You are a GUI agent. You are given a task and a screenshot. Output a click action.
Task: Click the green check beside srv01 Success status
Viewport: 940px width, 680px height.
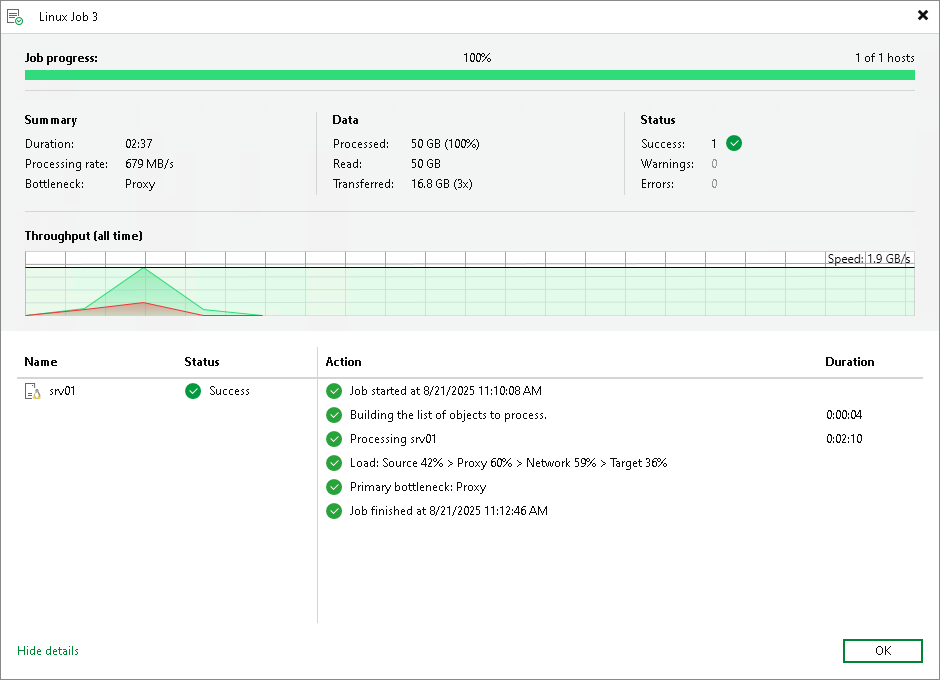click(x=193, y=391)
